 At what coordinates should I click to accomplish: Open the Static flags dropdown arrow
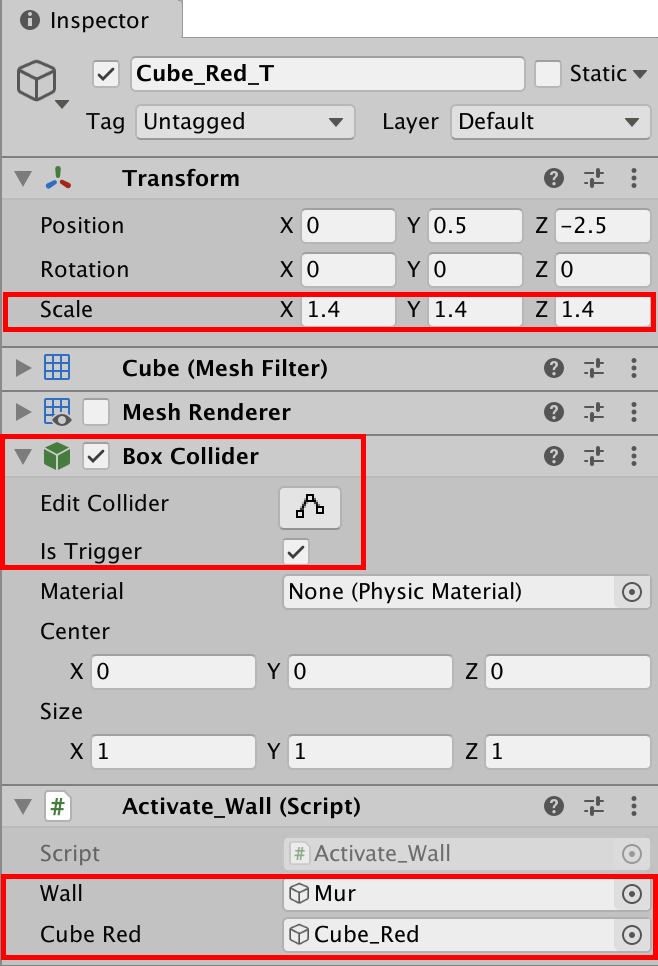pos(641,74)
